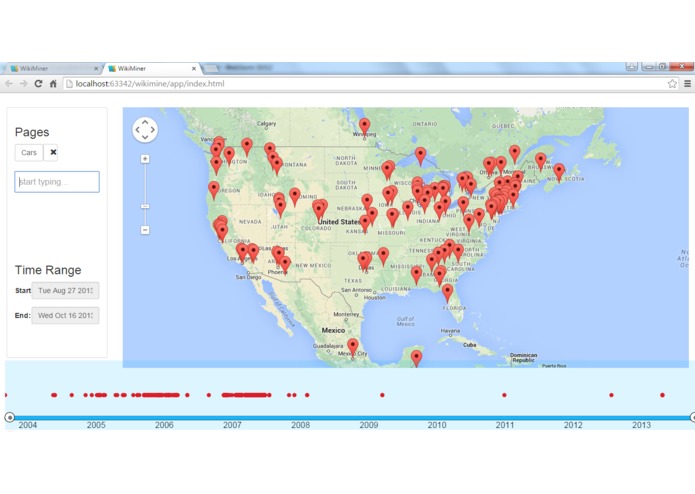Click the timeline dot near 2009

[383, 395]
